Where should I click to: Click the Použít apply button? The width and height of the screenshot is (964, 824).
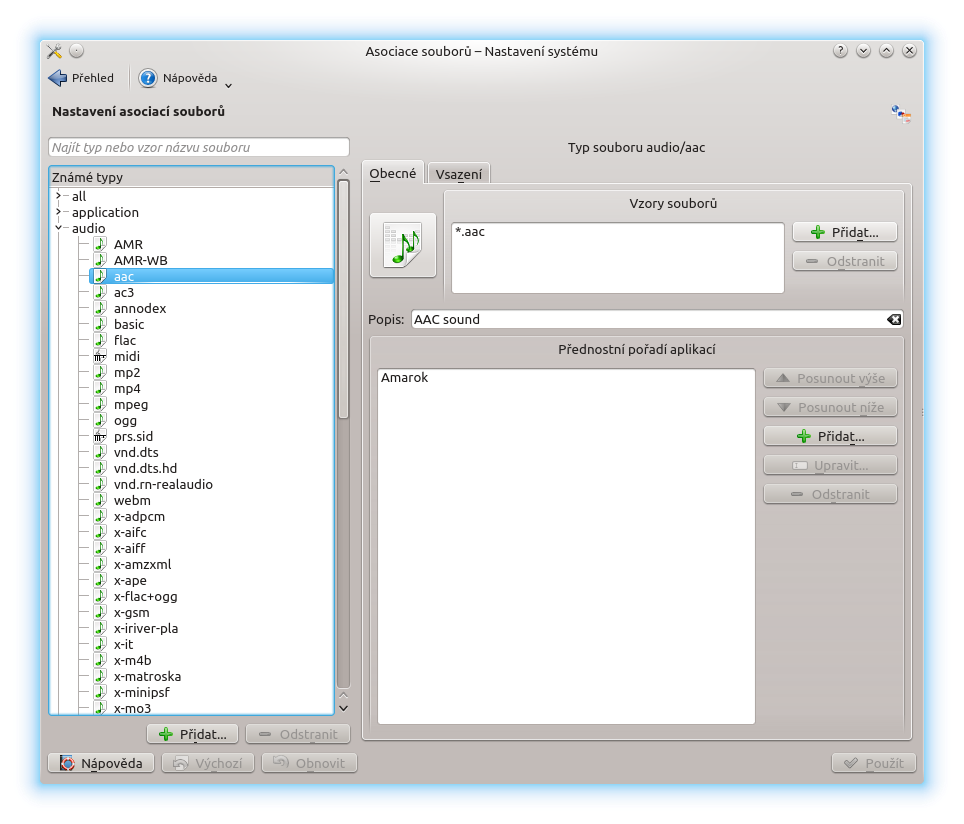(x=874, y=763)
